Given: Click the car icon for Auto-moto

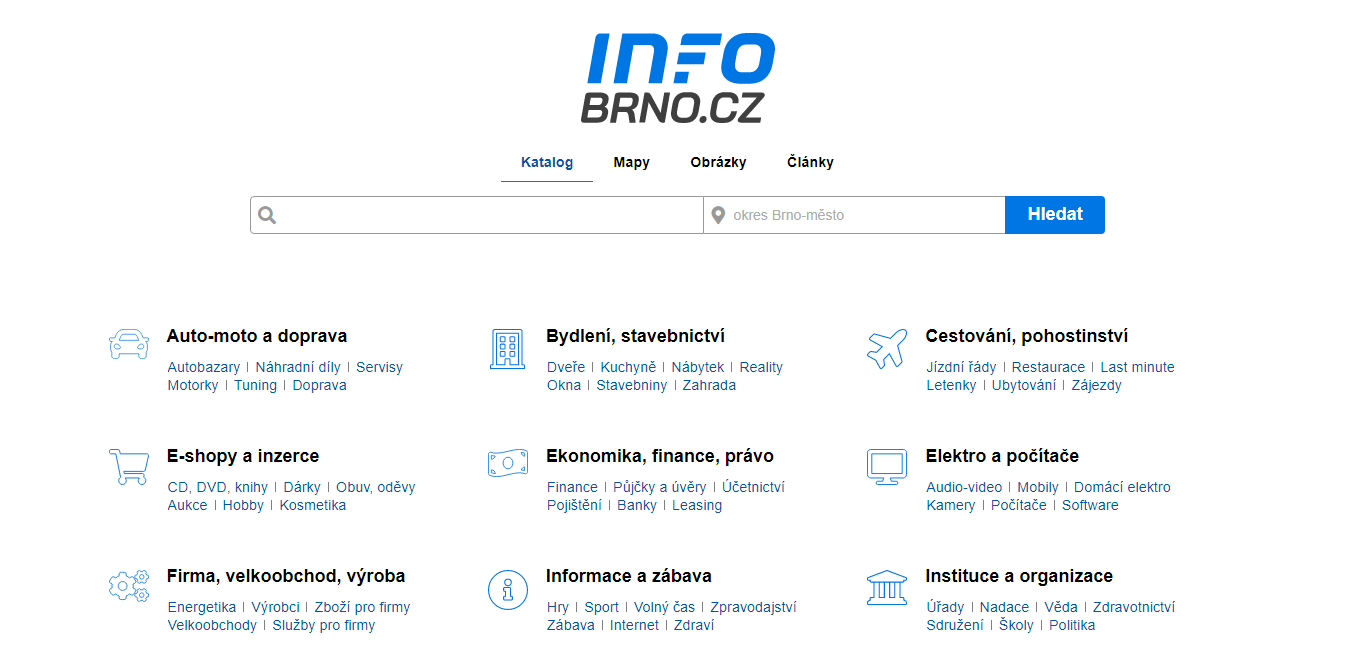Looking at the screenshot, I should (x=129, y=344).
